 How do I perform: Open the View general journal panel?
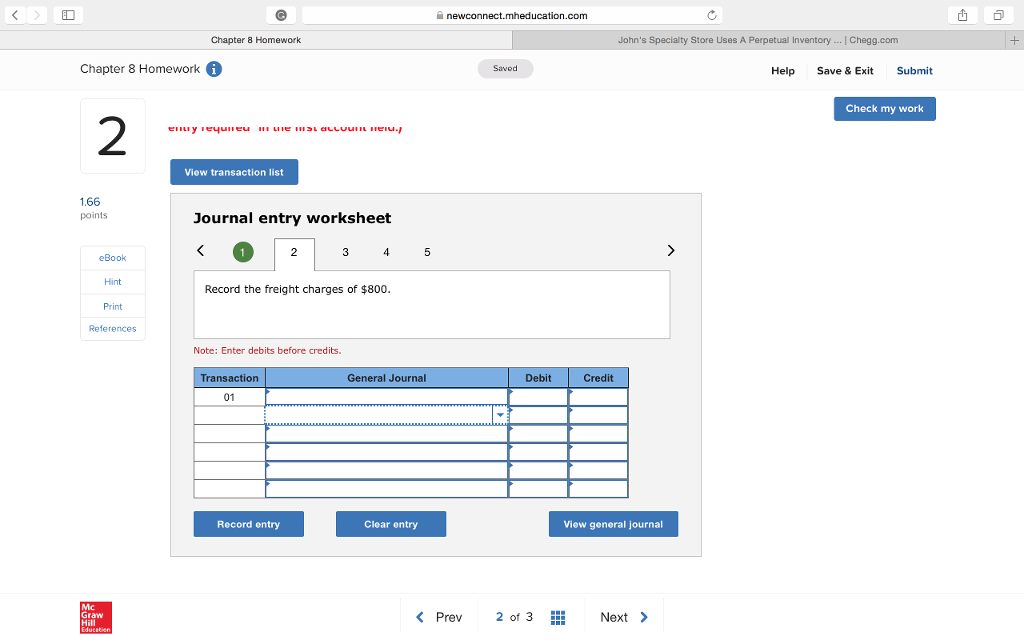613,523
